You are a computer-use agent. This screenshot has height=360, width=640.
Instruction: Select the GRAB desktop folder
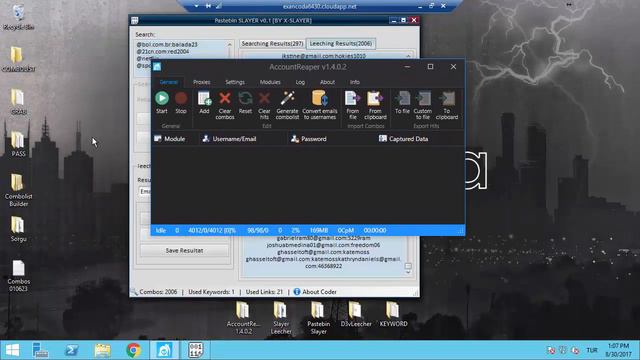point(18,102)
